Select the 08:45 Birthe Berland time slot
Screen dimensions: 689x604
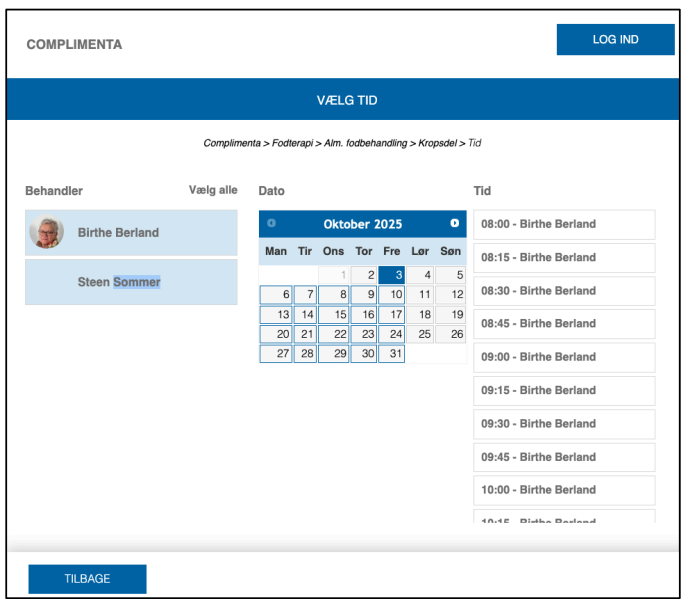[x=564, y=324]
